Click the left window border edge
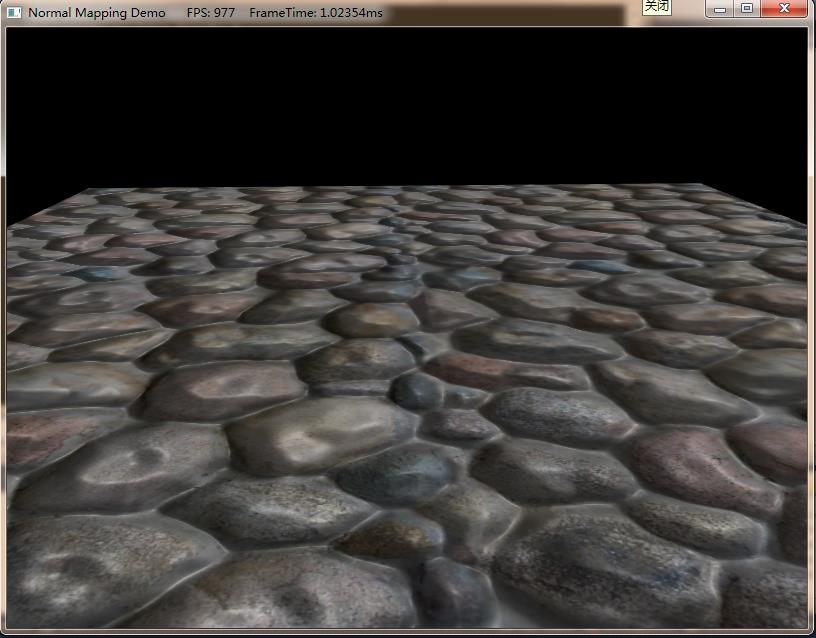The height and width of the screenshot is (638, 816). point(3,330)
